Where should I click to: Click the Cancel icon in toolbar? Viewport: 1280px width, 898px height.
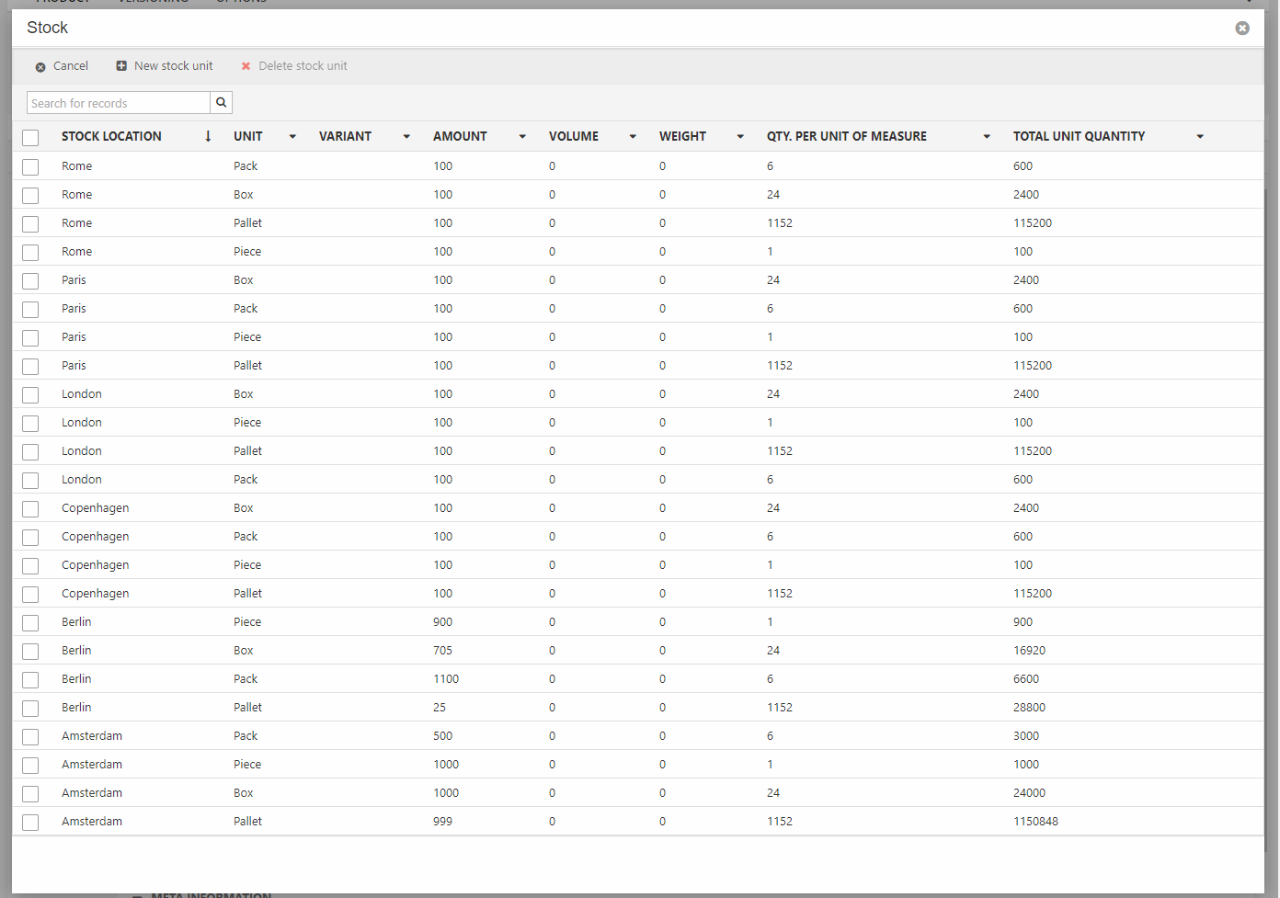[40, 67]
